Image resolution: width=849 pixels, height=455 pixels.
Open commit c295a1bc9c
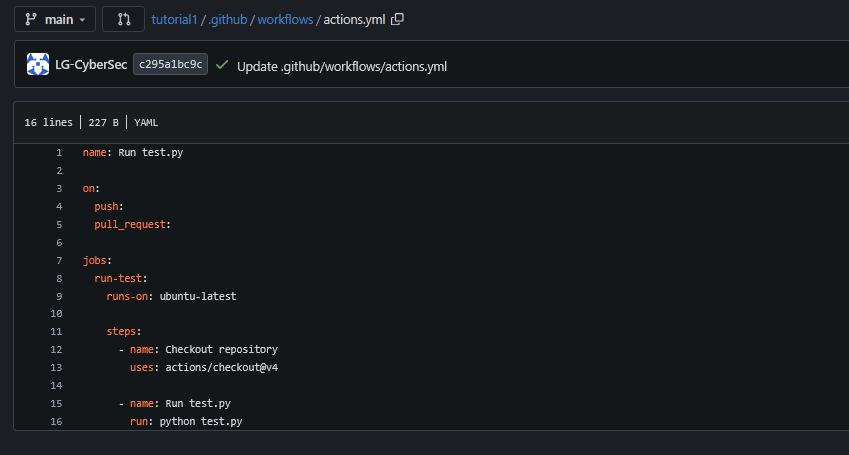click(170, 65)
